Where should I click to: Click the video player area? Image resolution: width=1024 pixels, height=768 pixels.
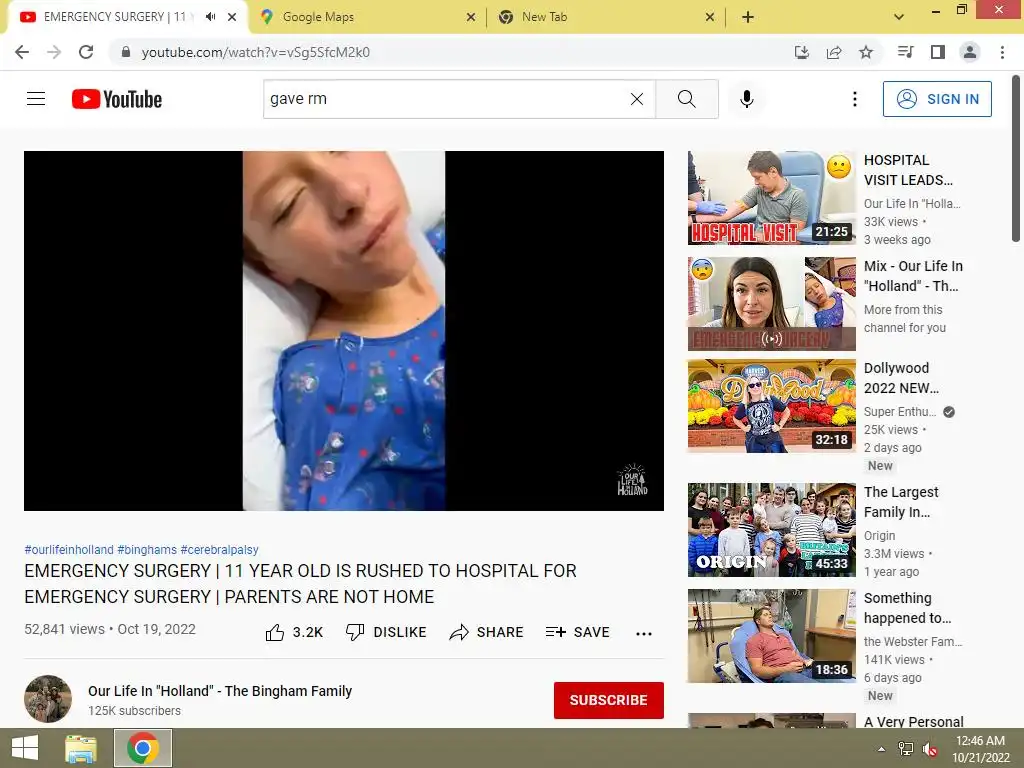[x=344, y=330]
